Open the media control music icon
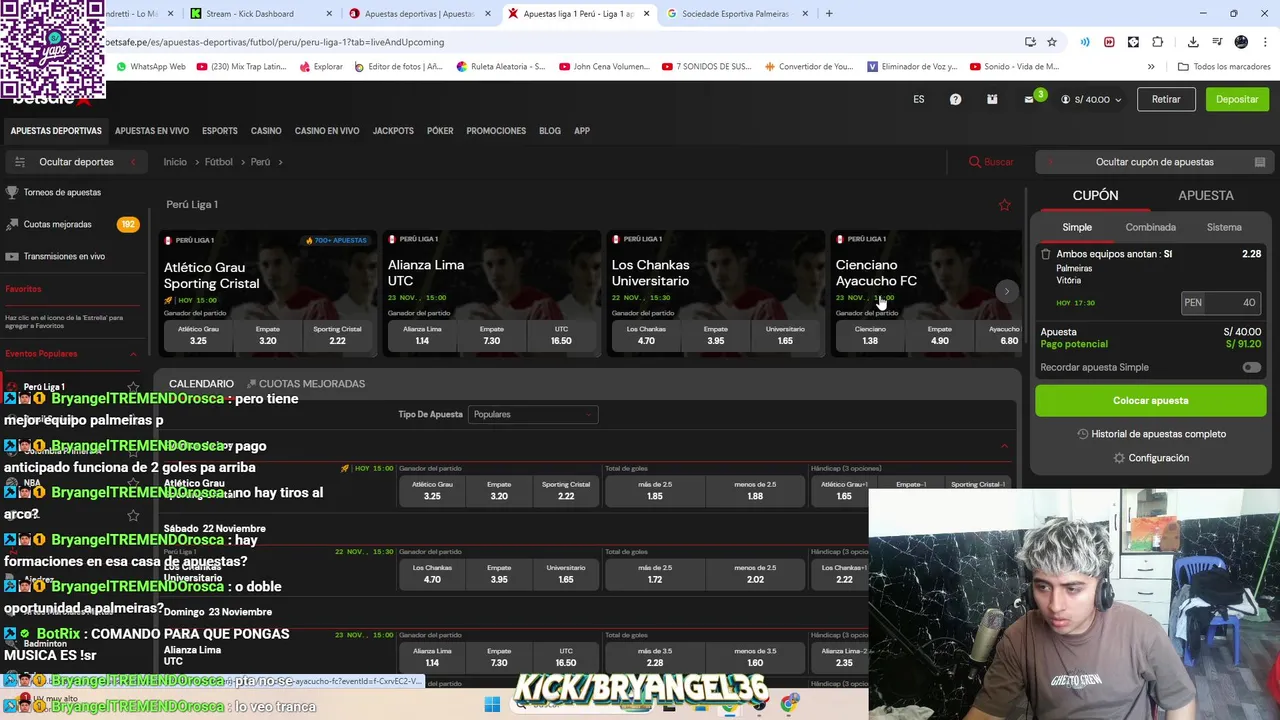 (1217, 42)
